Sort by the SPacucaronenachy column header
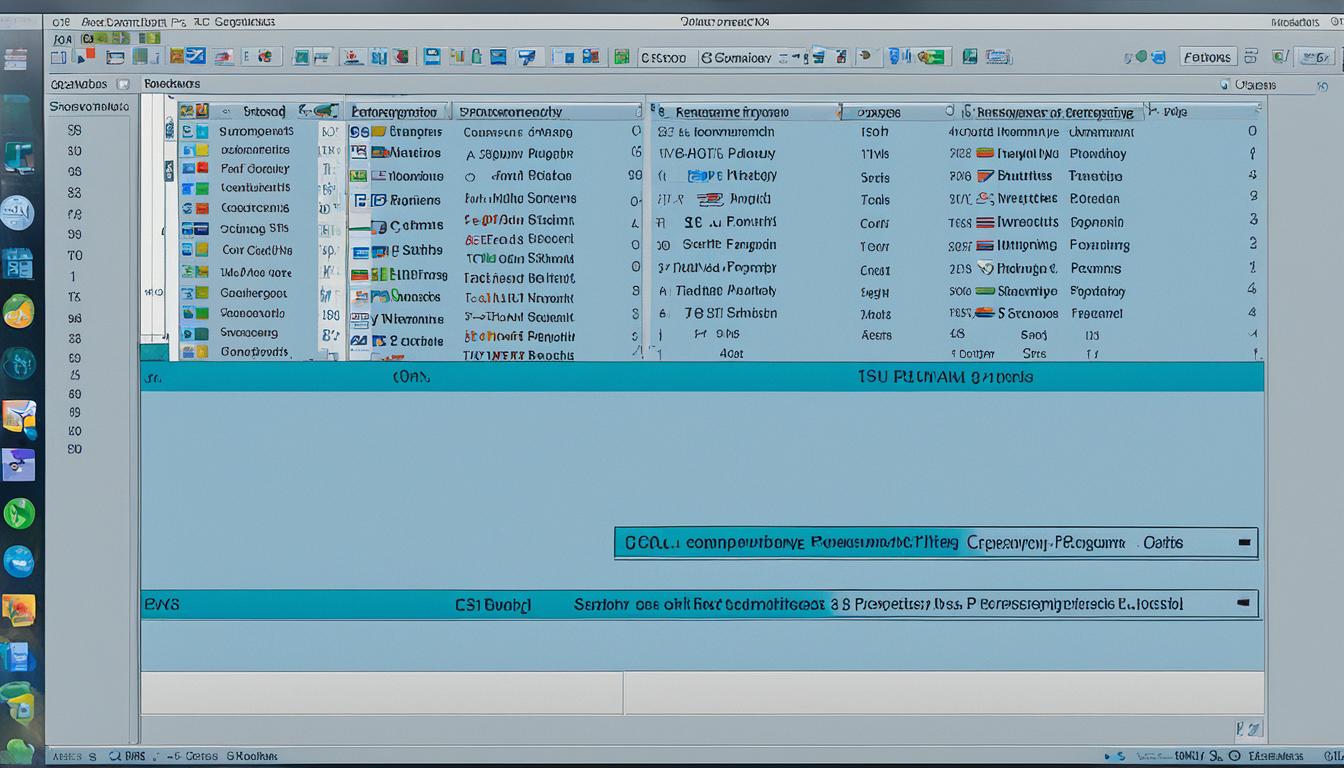The image size is (1344, 768). (x=545, y=112)
